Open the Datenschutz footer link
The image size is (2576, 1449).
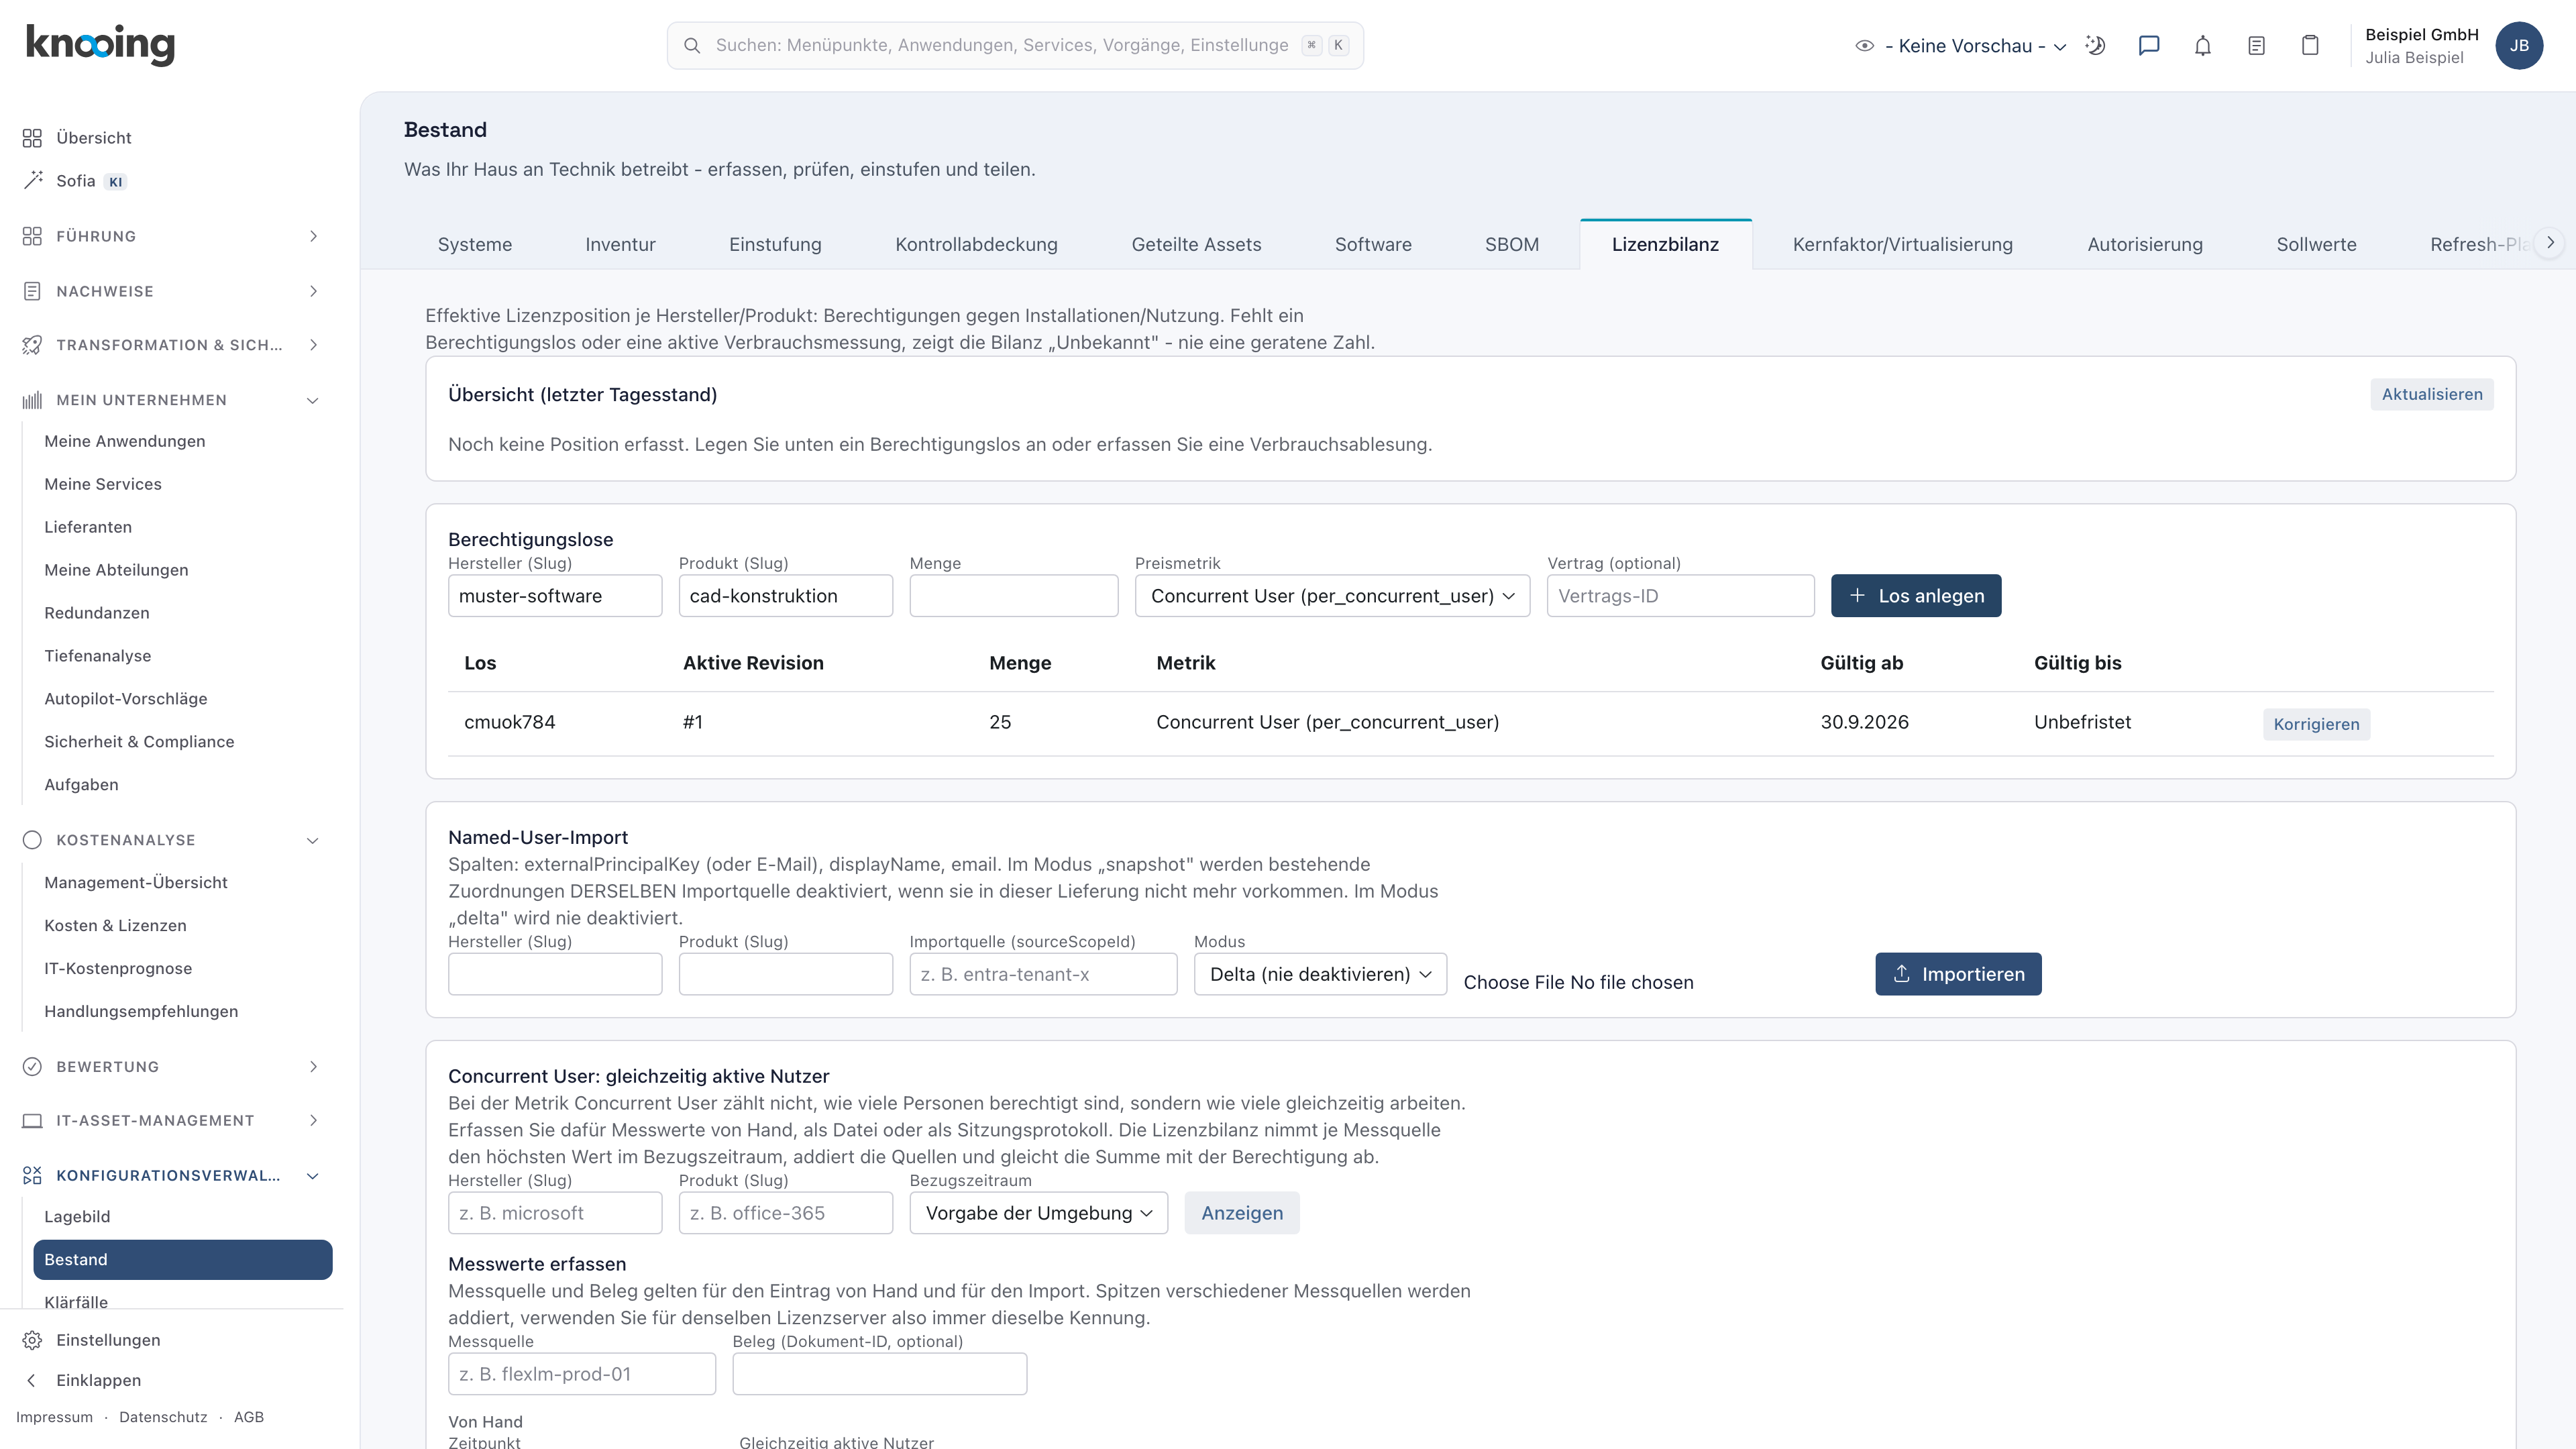click(x=163, y=1417)
